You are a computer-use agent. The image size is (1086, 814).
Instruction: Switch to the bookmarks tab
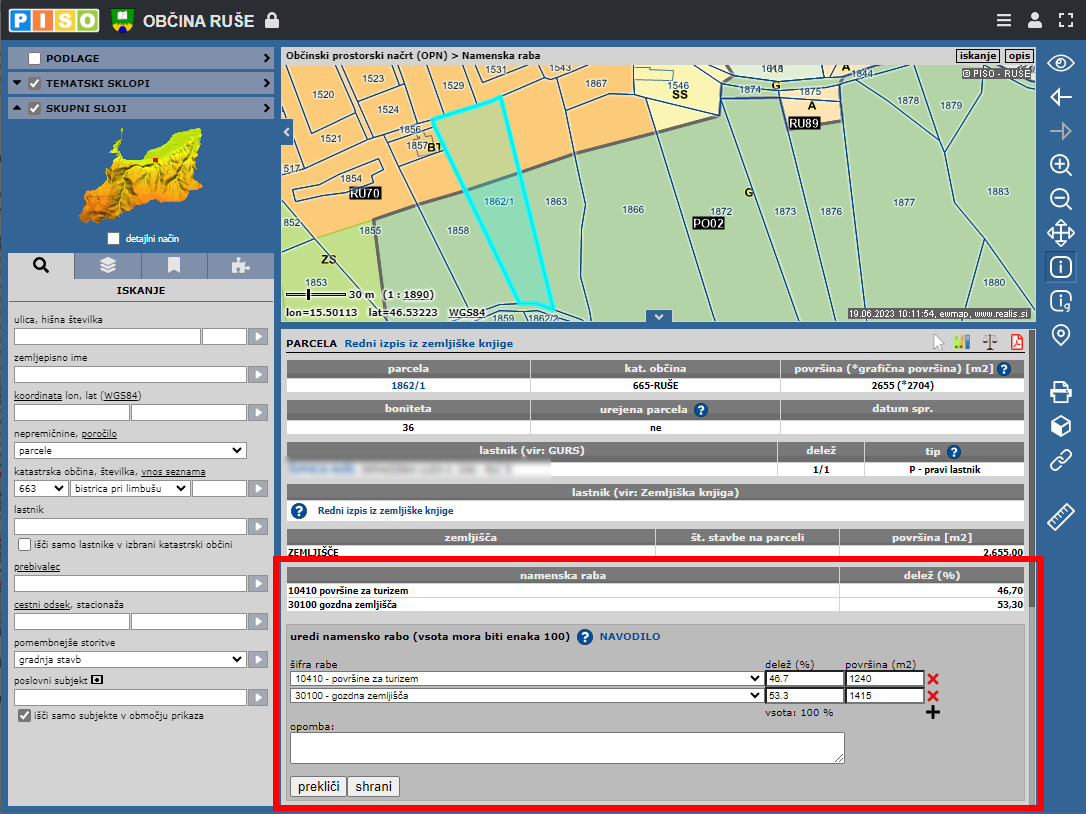(x=174, y=266)
